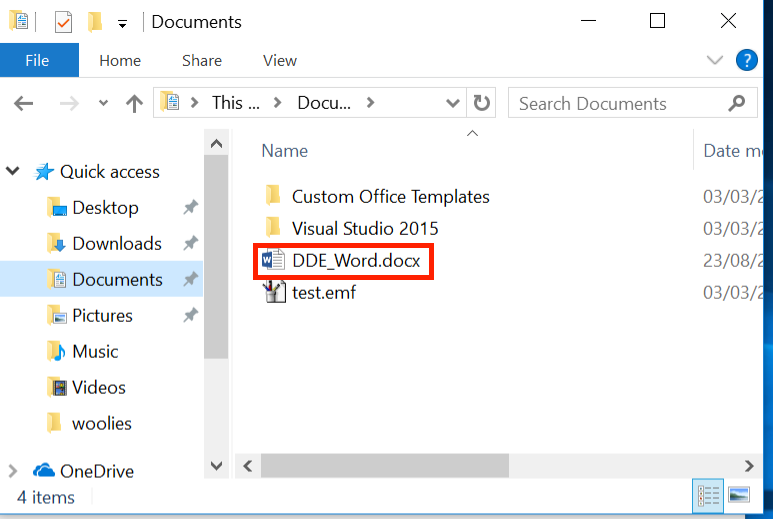Navigate back with the left arrow
The image size is (773, 519).
[24, 103]
